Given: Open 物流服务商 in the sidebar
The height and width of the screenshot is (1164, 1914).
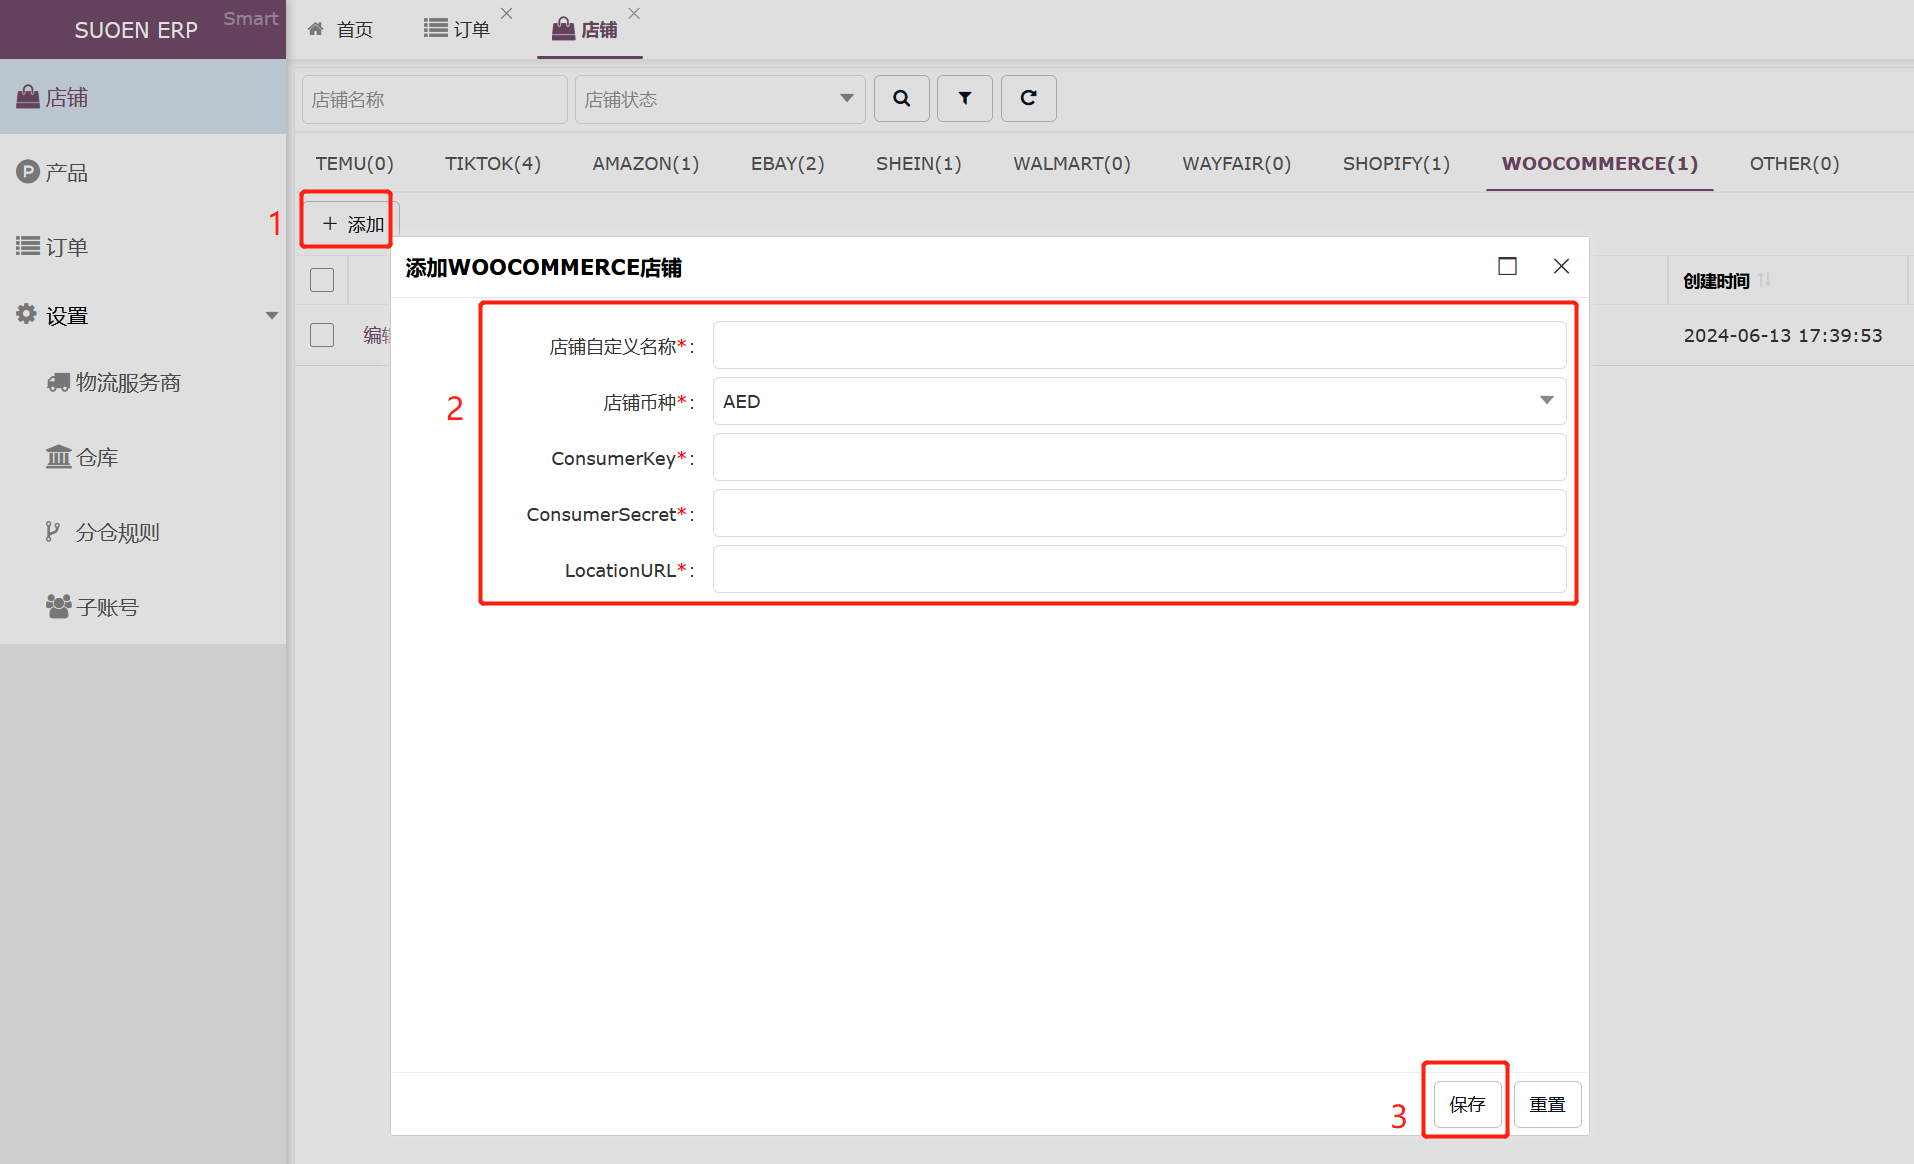Looking at the screenshot, I should (143, 382).
